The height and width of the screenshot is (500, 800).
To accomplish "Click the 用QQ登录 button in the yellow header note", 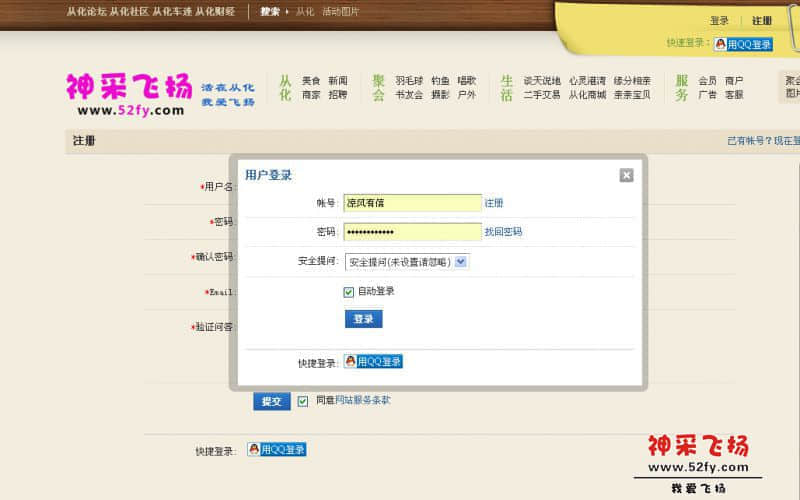I will pos(743,44).
